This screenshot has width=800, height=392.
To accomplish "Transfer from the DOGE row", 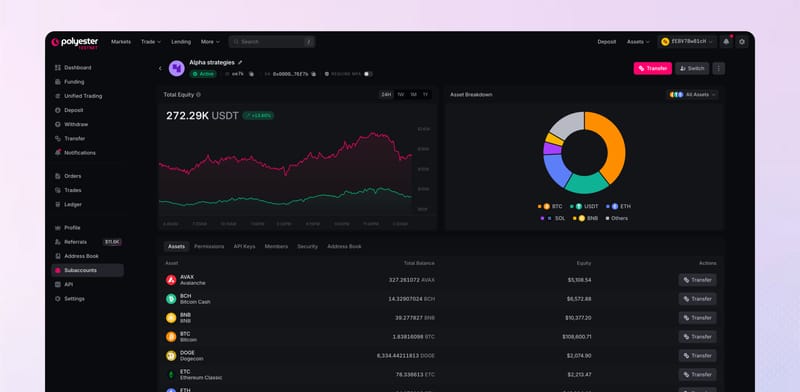I will tap(697, 356).
